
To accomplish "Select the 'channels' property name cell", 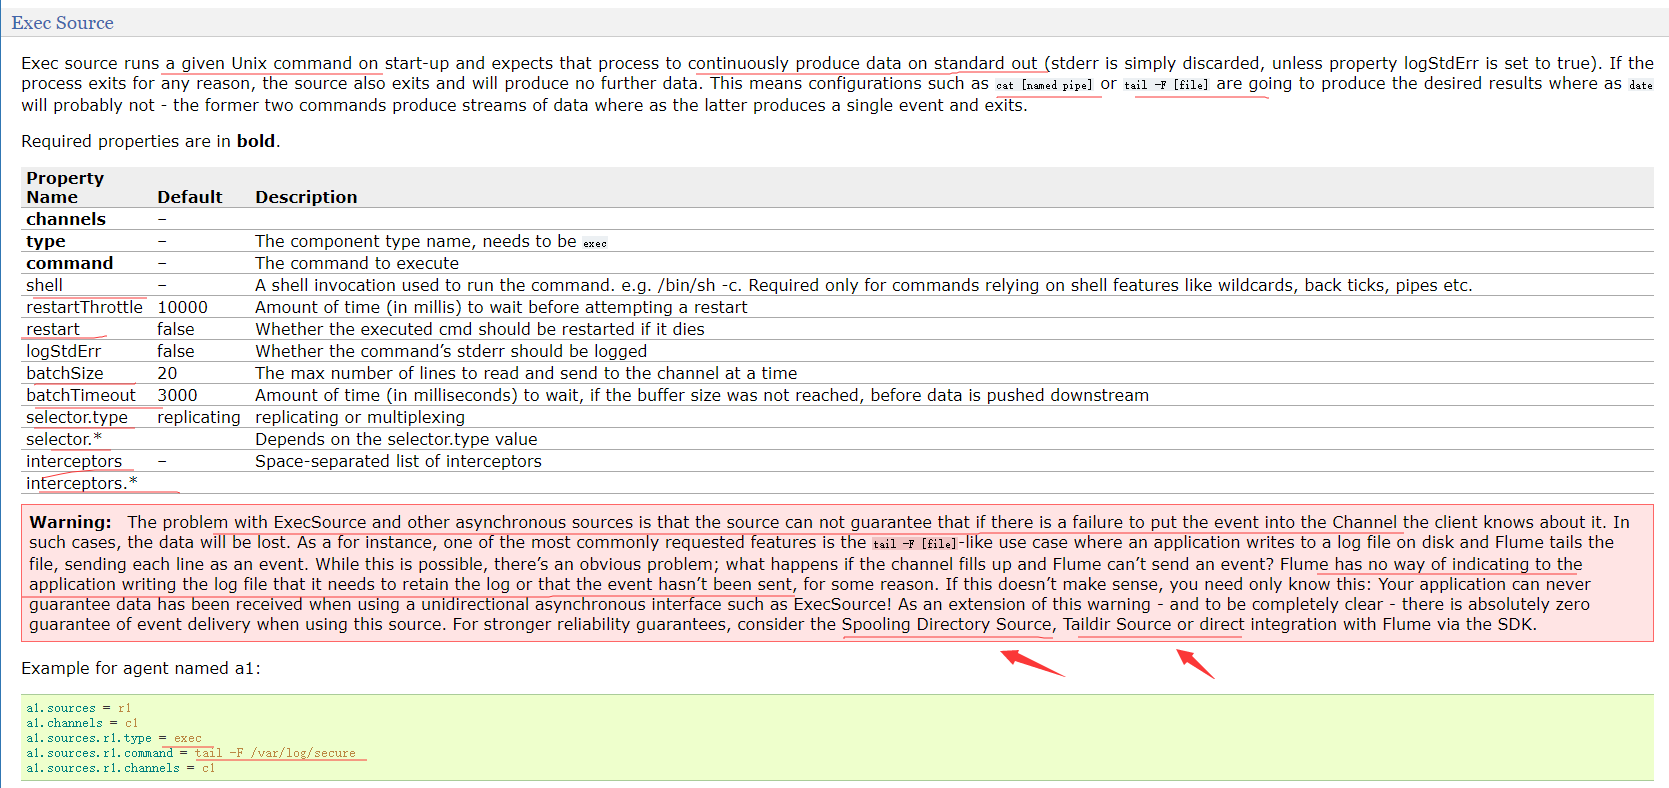I will tap(66, 219).
